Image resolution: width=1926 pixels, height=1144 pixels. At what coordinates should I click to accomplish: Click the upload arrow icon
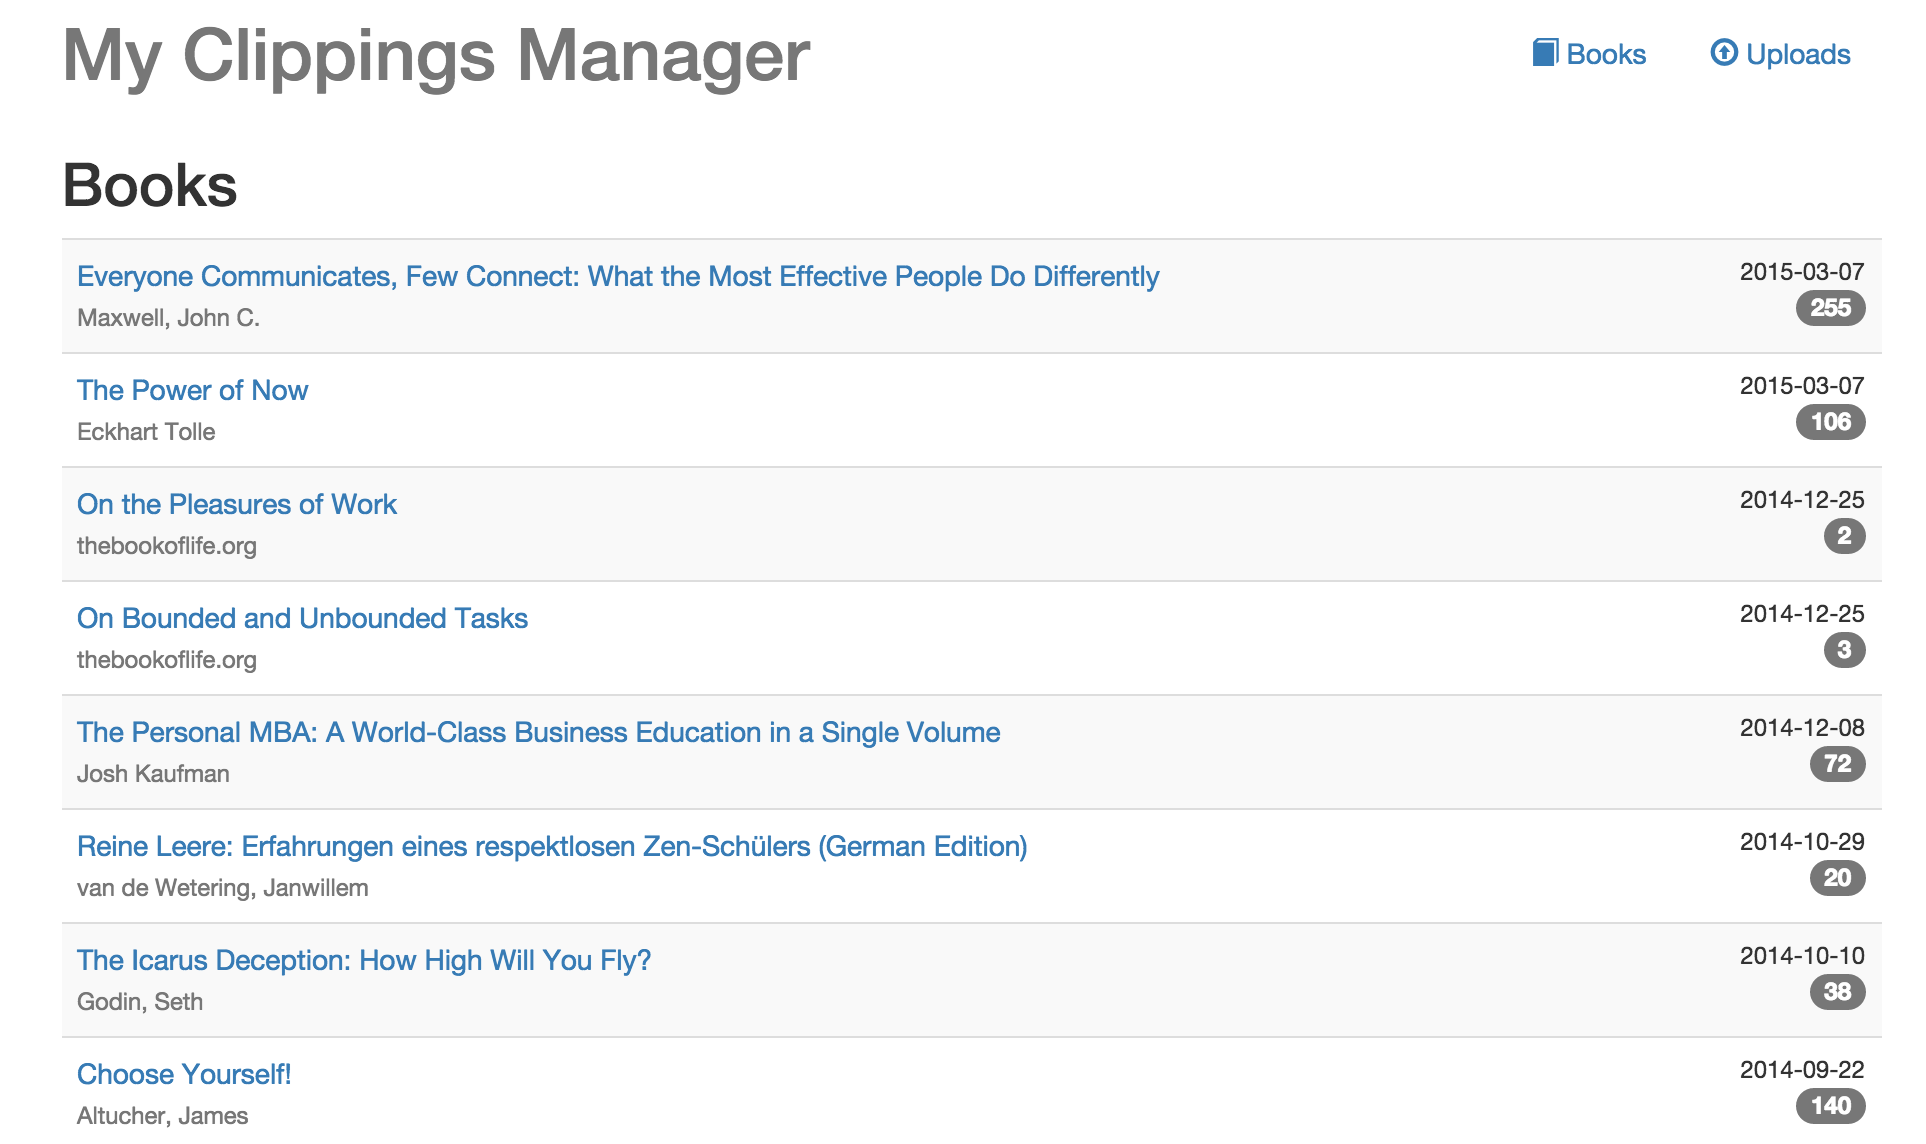[1724, 53]
